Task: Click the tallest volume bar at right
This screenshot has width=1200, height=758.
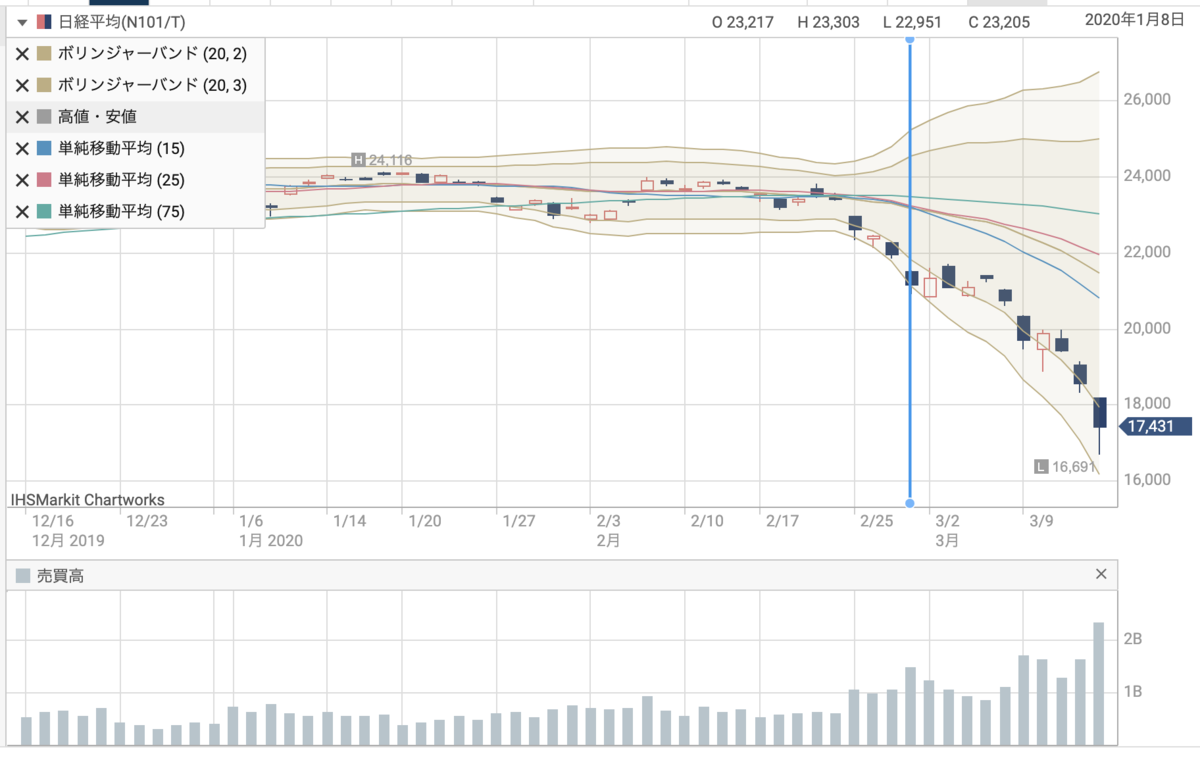Action: (x=1099, y=683)
